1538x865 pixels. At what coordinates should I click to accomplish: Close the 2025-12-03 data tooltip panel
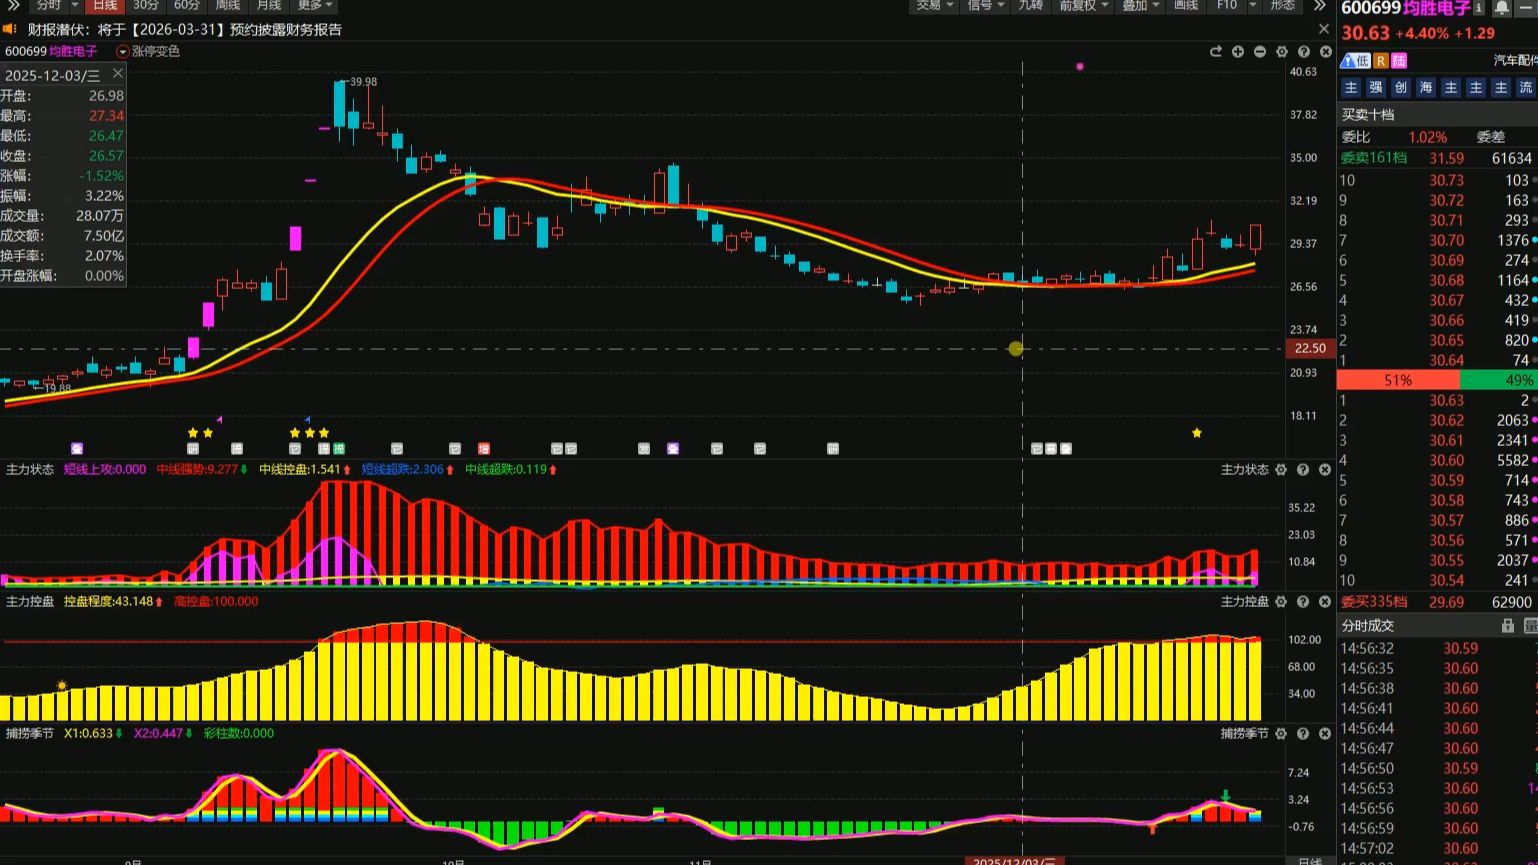118,74
